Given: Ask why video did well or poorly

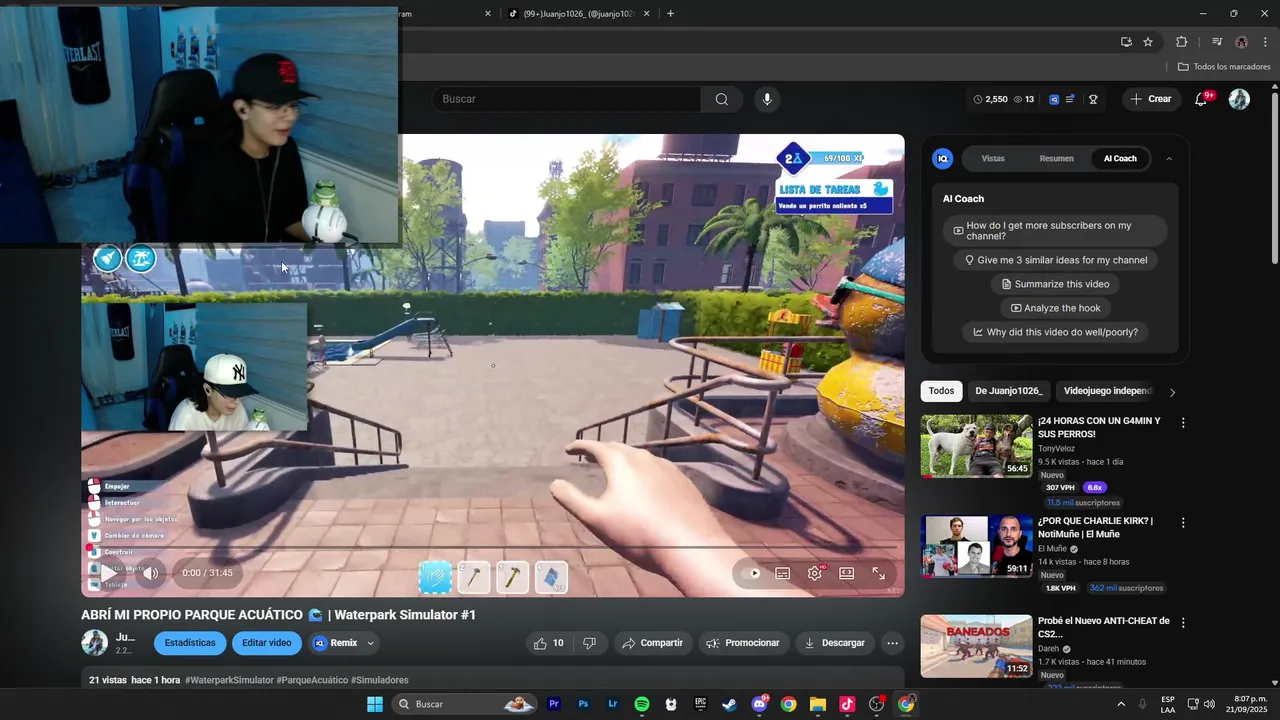Looking at the screenshot, I should 1055,332.
